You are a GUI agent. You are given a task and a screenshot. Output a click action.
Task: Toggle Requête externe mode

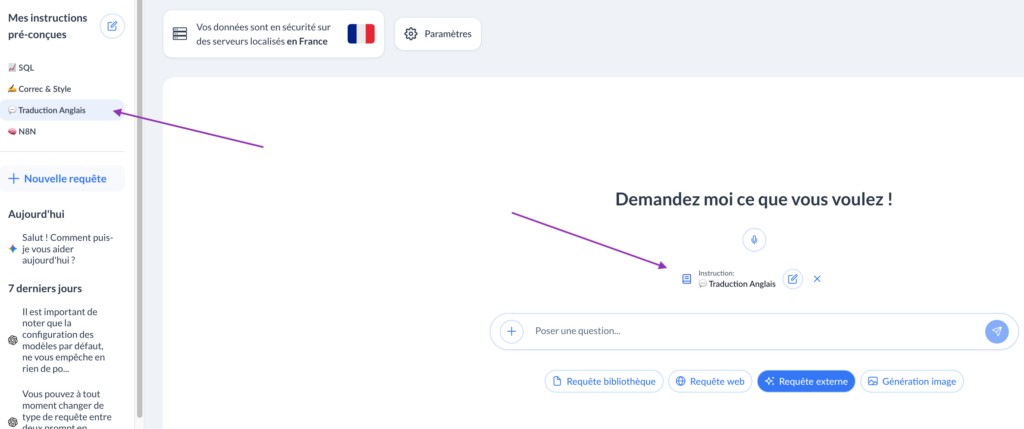point(805,381)
